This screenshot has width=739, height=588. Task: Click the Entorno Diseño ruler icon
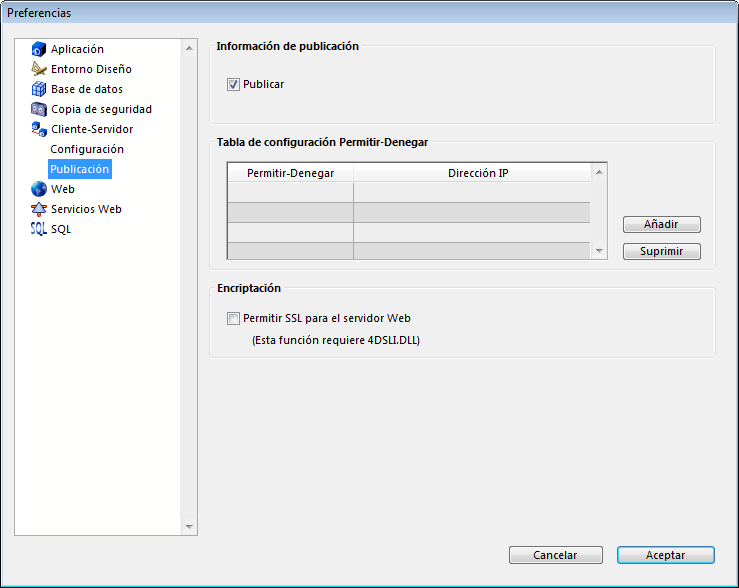[x=39, y=69]
